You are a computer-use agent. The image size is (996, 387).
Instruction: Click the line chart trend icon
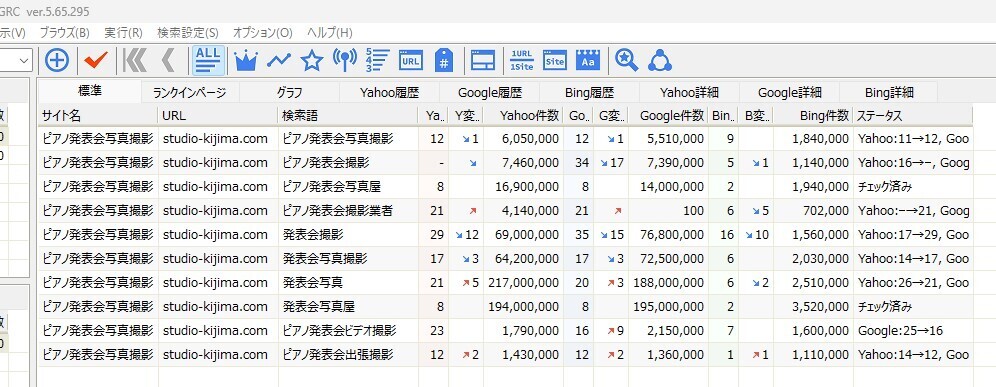click(x=279, y=61)
